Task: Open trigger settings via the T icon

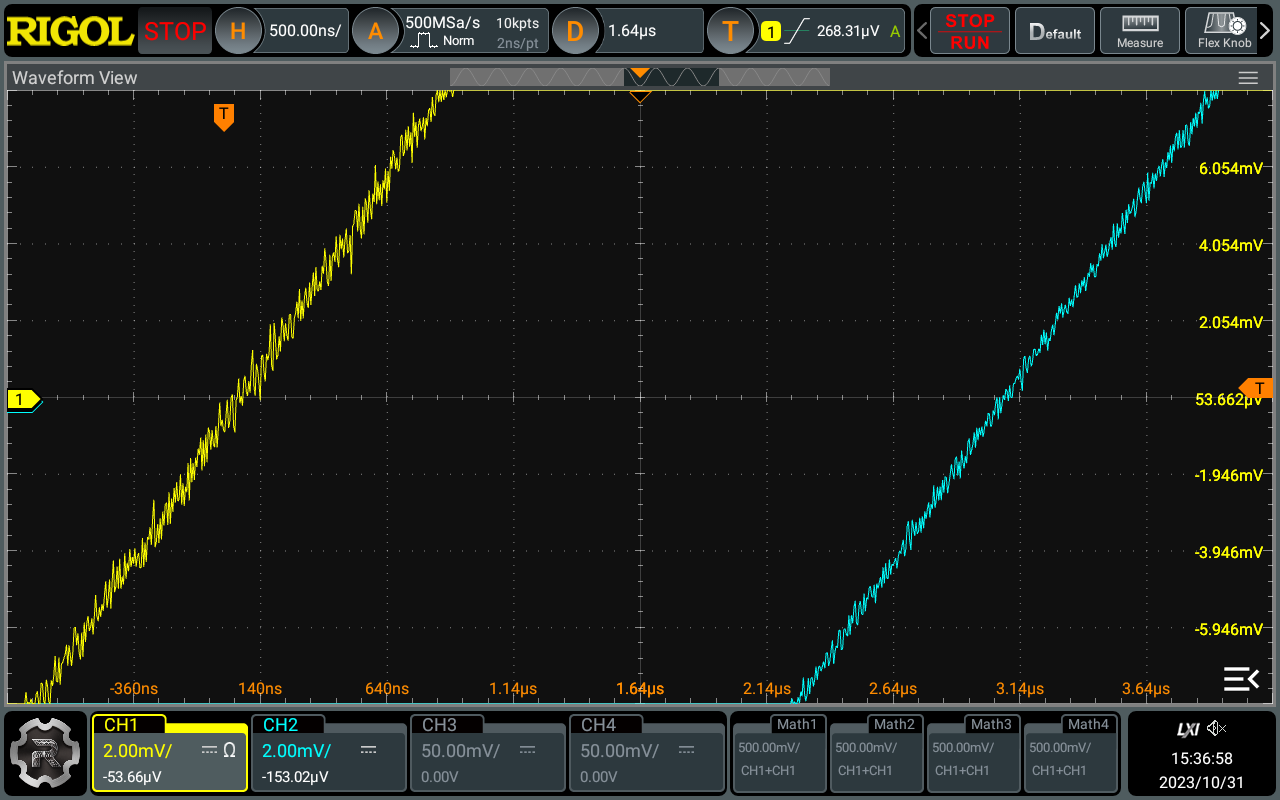Action: pos(731,31)
